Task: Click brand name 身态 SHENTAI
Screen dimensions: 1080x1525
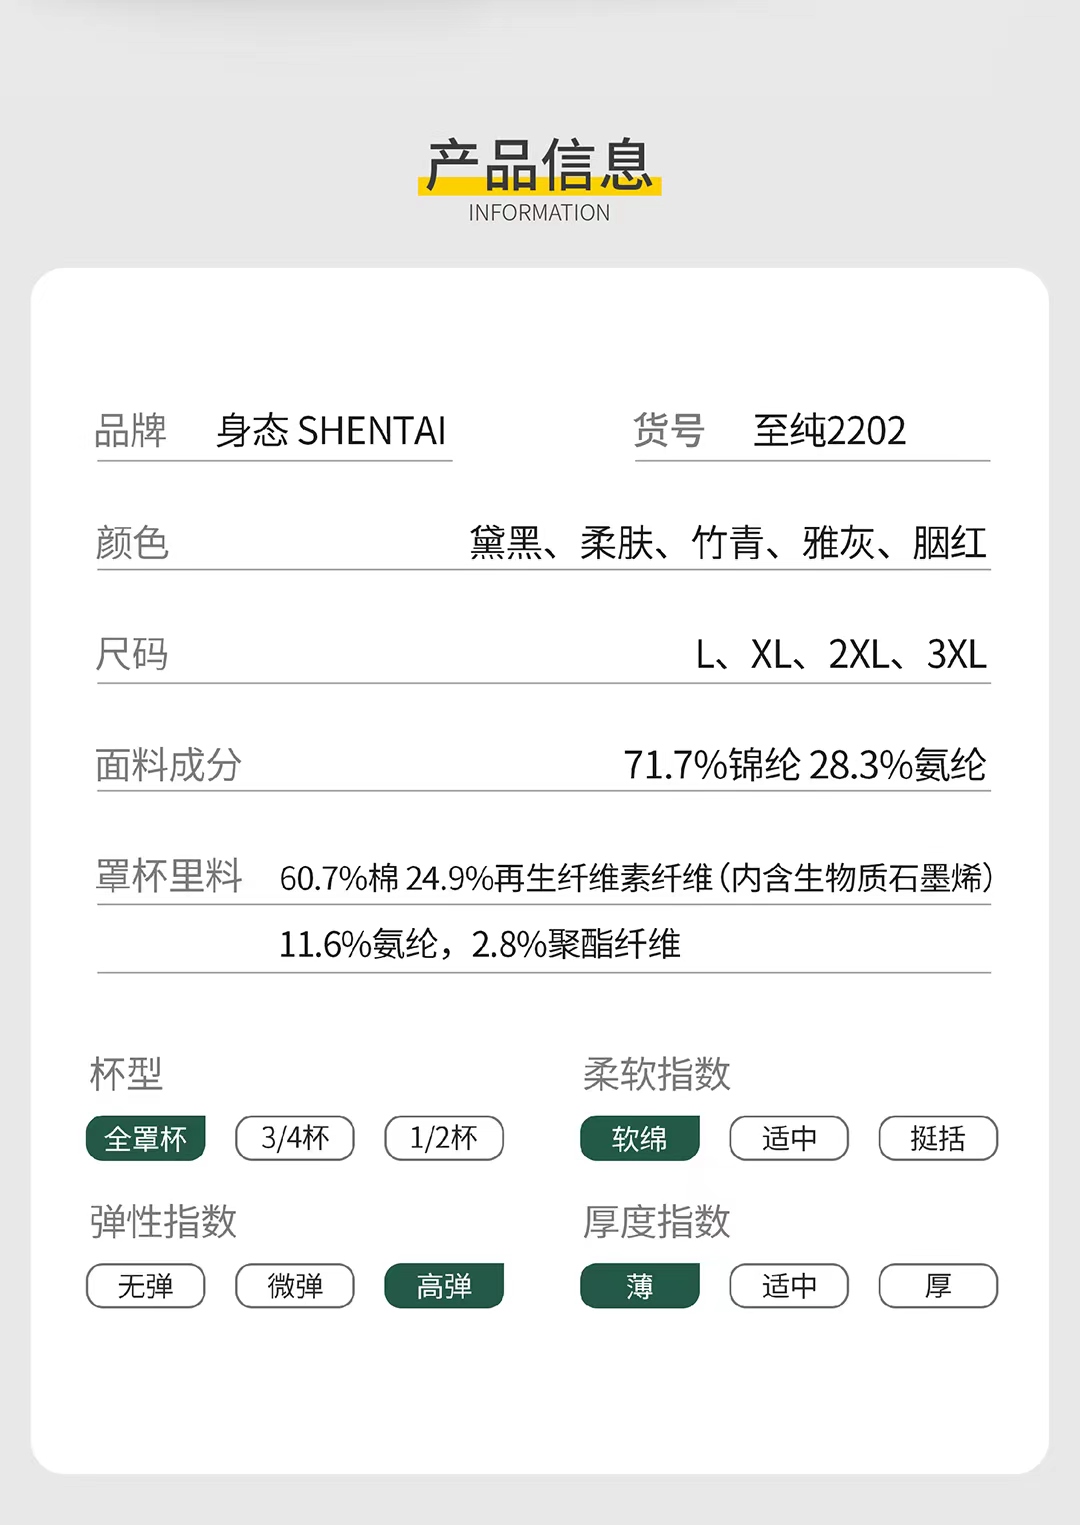Action: point(331,431)
